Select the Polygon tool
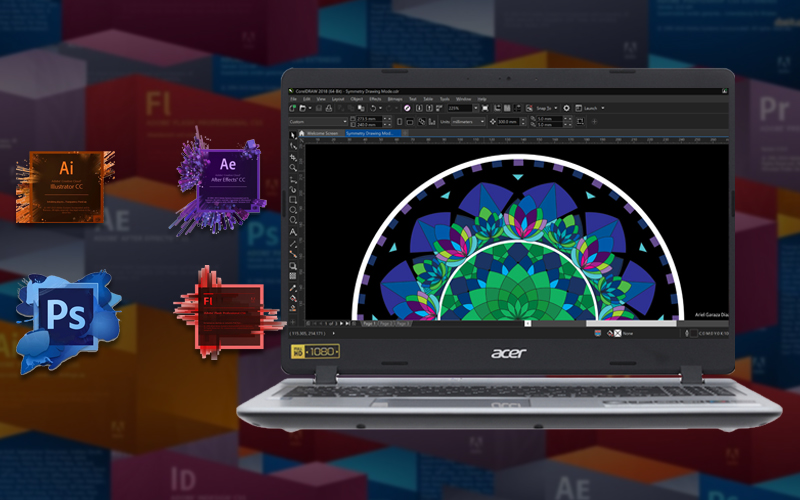Screen dimensions: 800x500 [x=293, y=220]
